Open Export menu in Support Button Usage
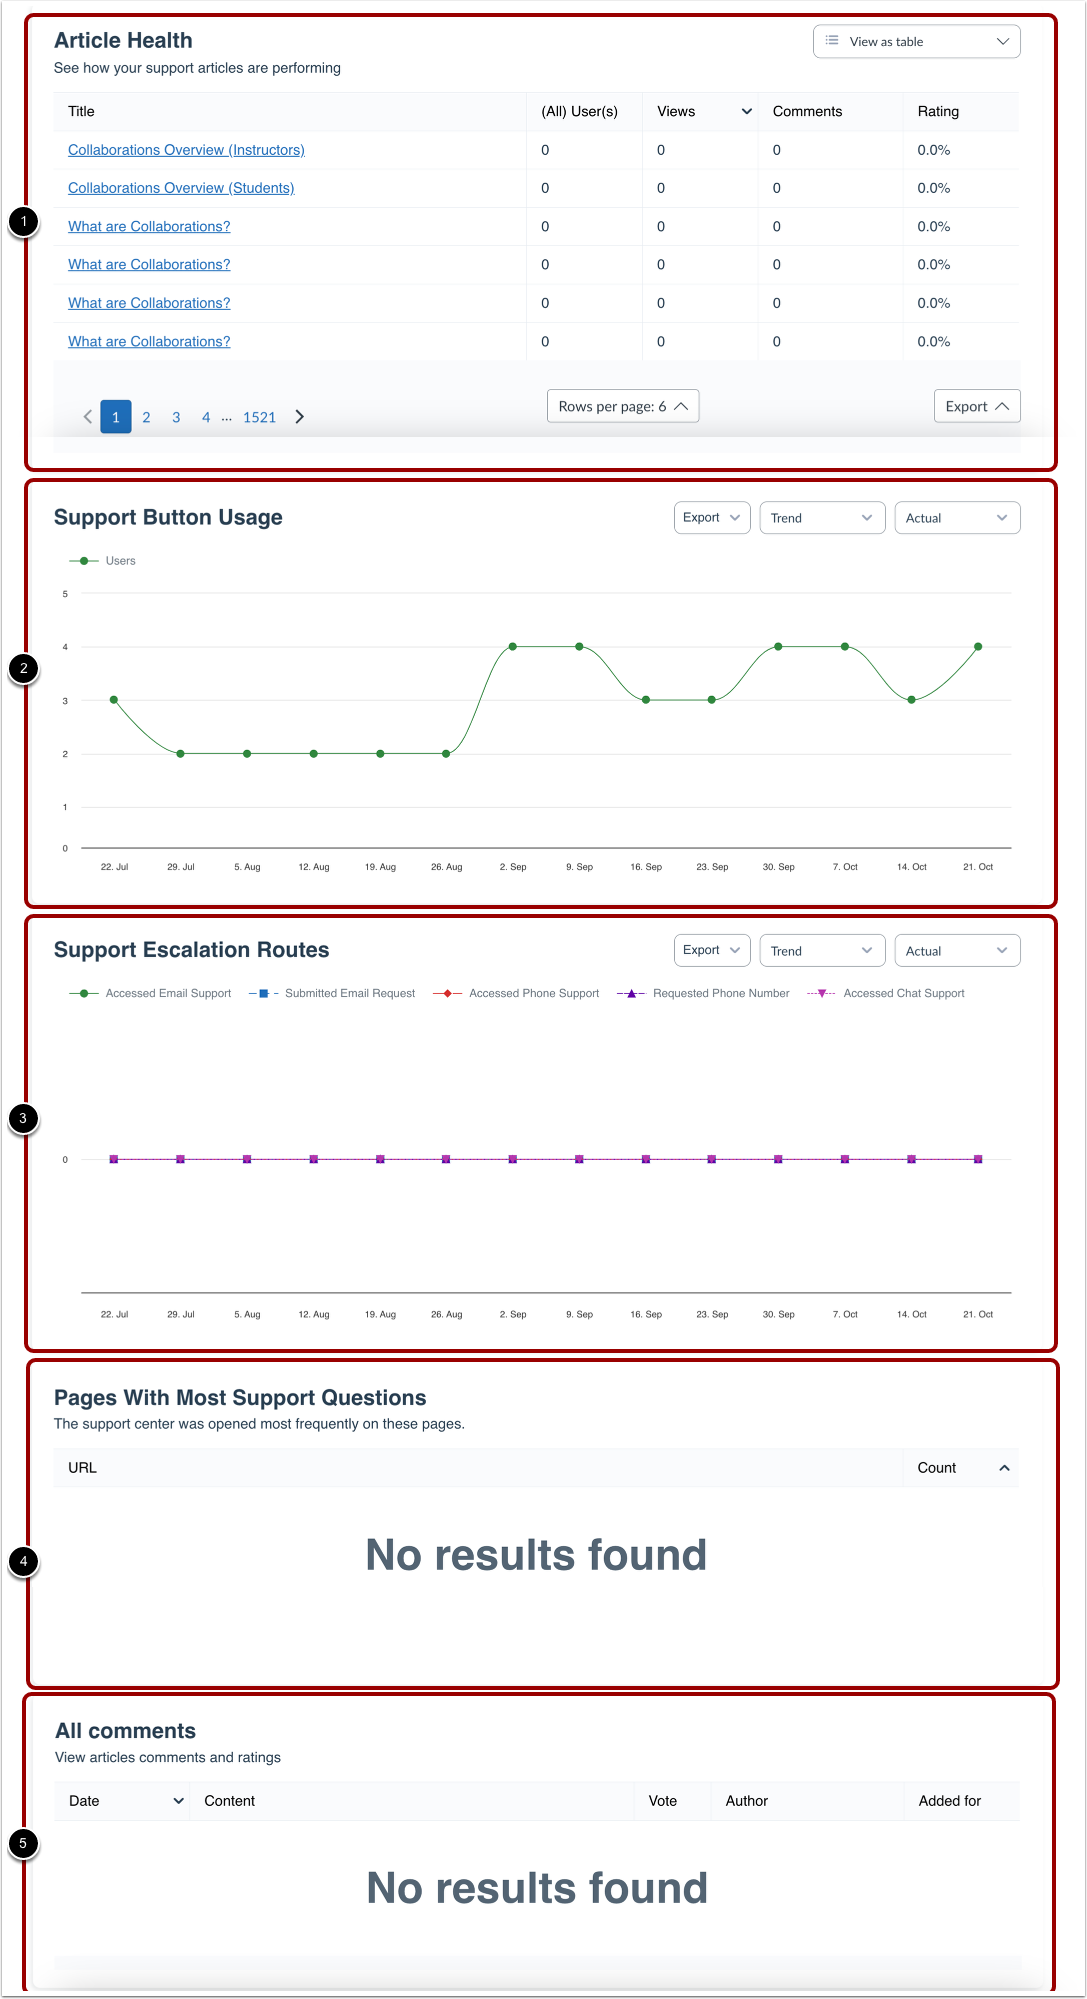Viewport: 1087px width, 1999px height. pos(712,518)
